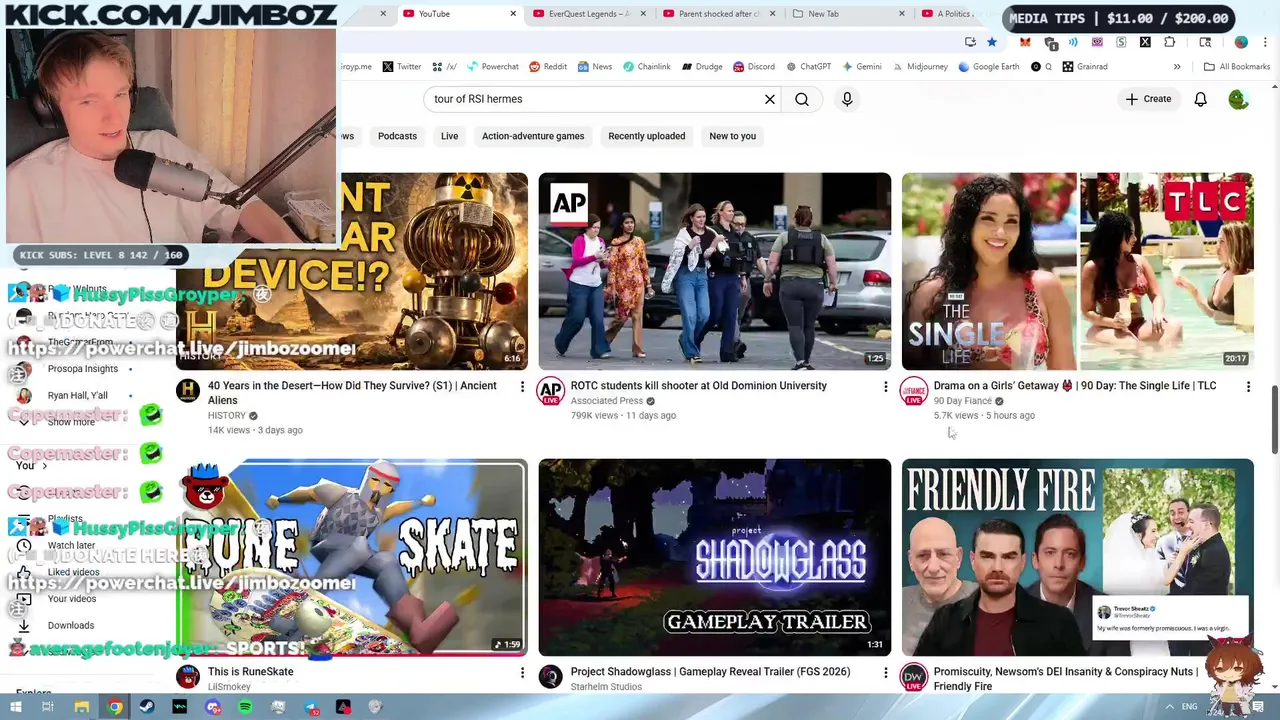Open the Reddit bookmark
The width and height of the screenshot is (1280, 720).
tap(548, 67)
